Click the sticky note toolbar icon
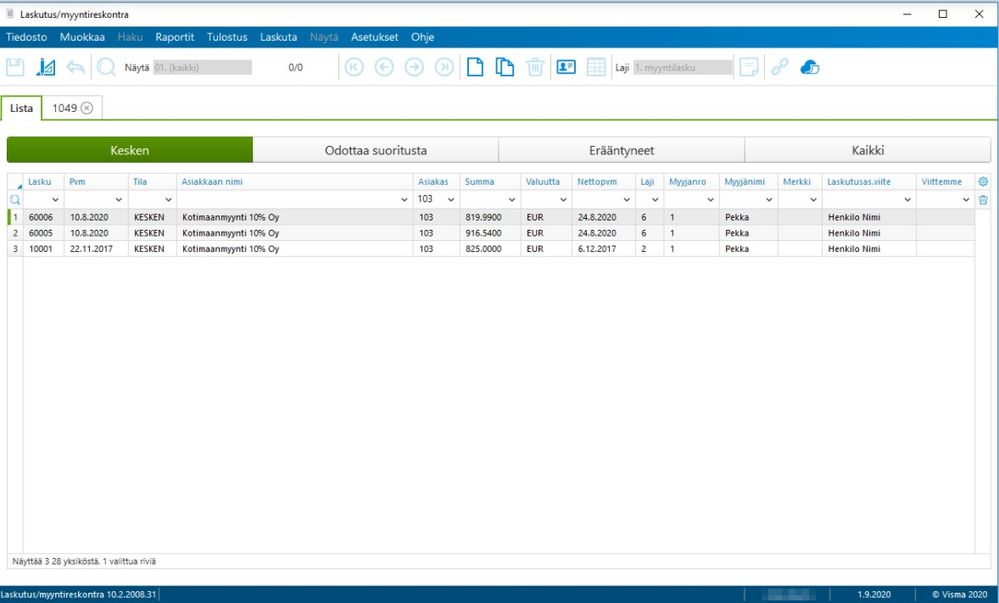Viewport: 999px width, 603px height. (x=749, y=67)
